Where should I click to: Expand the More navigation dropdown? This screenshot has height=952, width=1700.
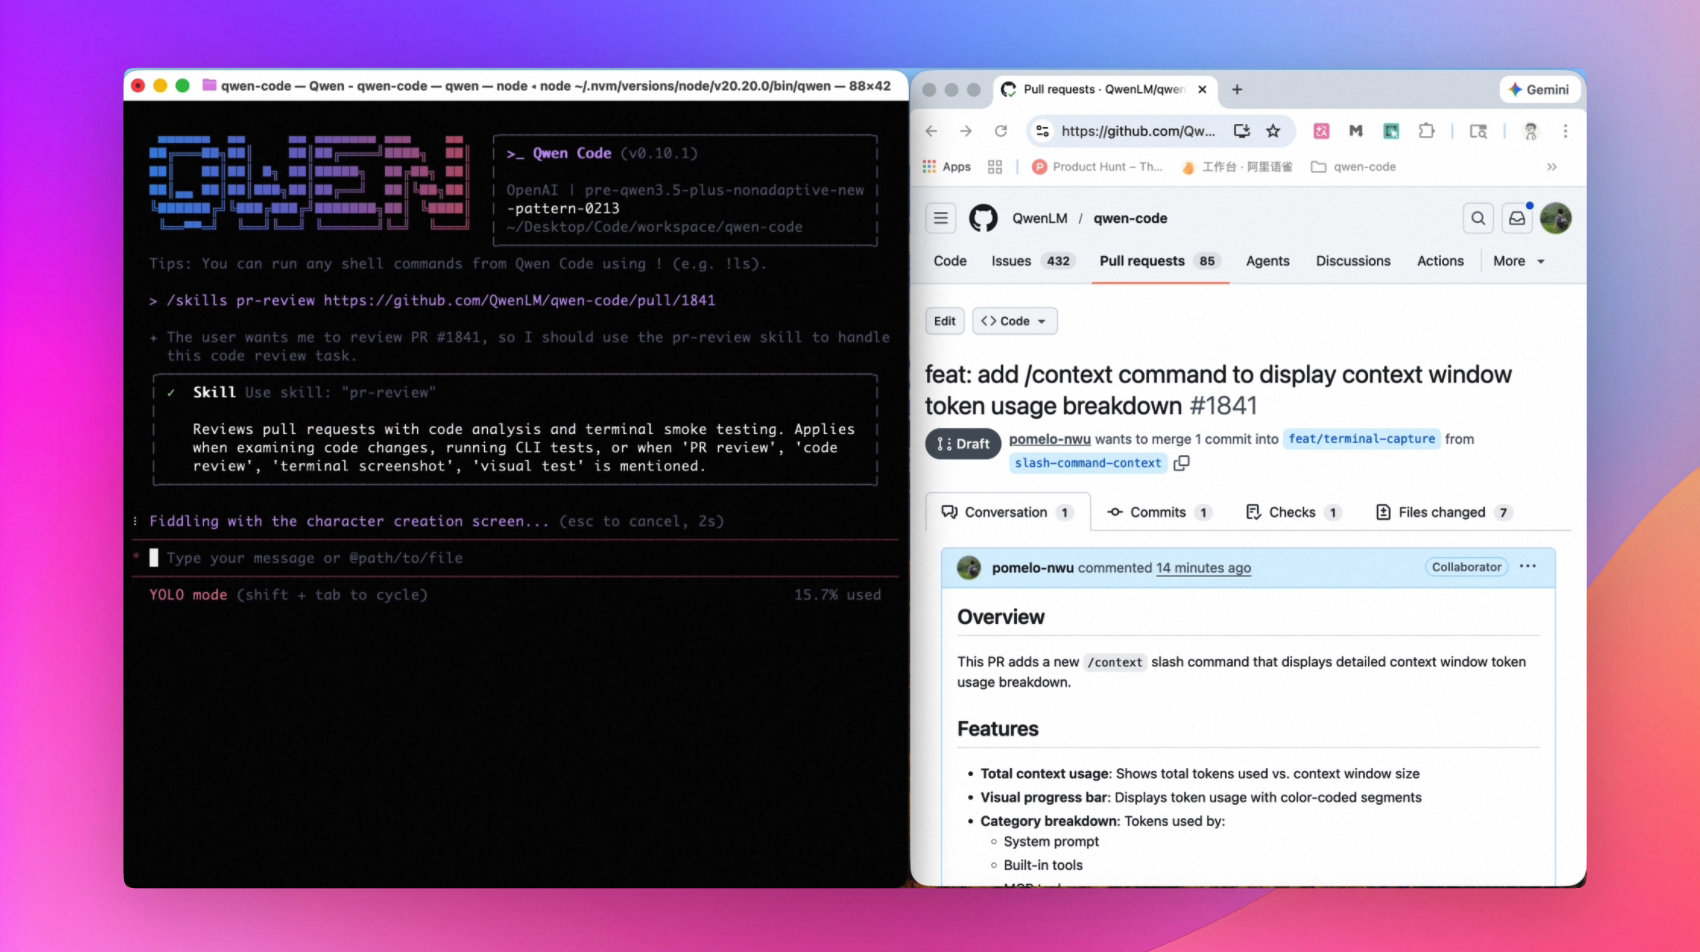tap(1517, 261)
